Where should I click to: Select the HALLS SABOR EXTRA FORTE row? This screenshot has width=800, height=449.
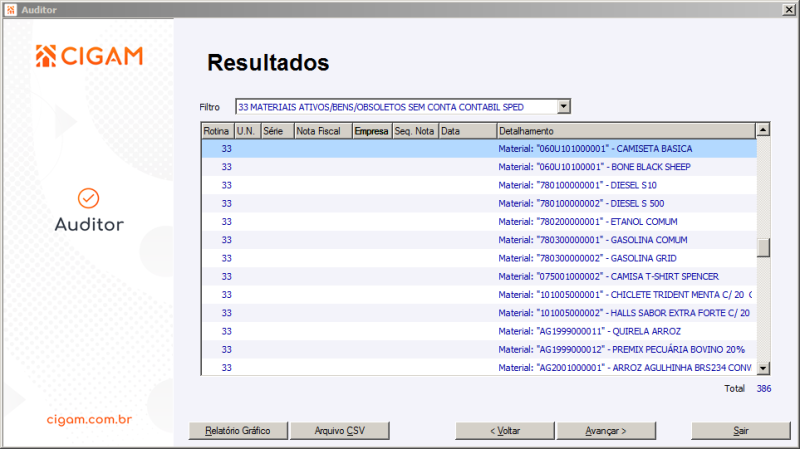[x=479, y=313]
